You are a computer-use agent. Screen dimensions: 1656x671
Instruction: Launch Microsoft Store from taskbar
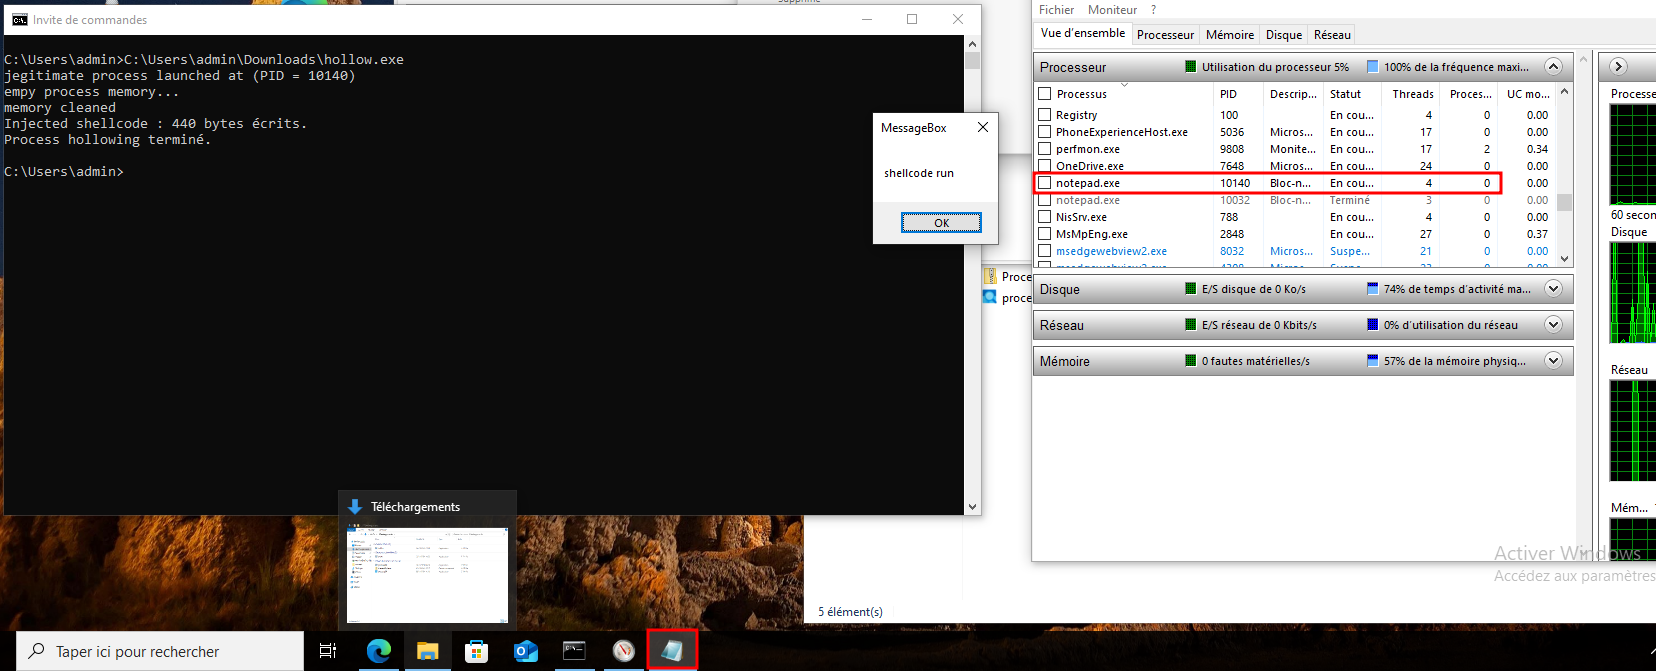477,651
